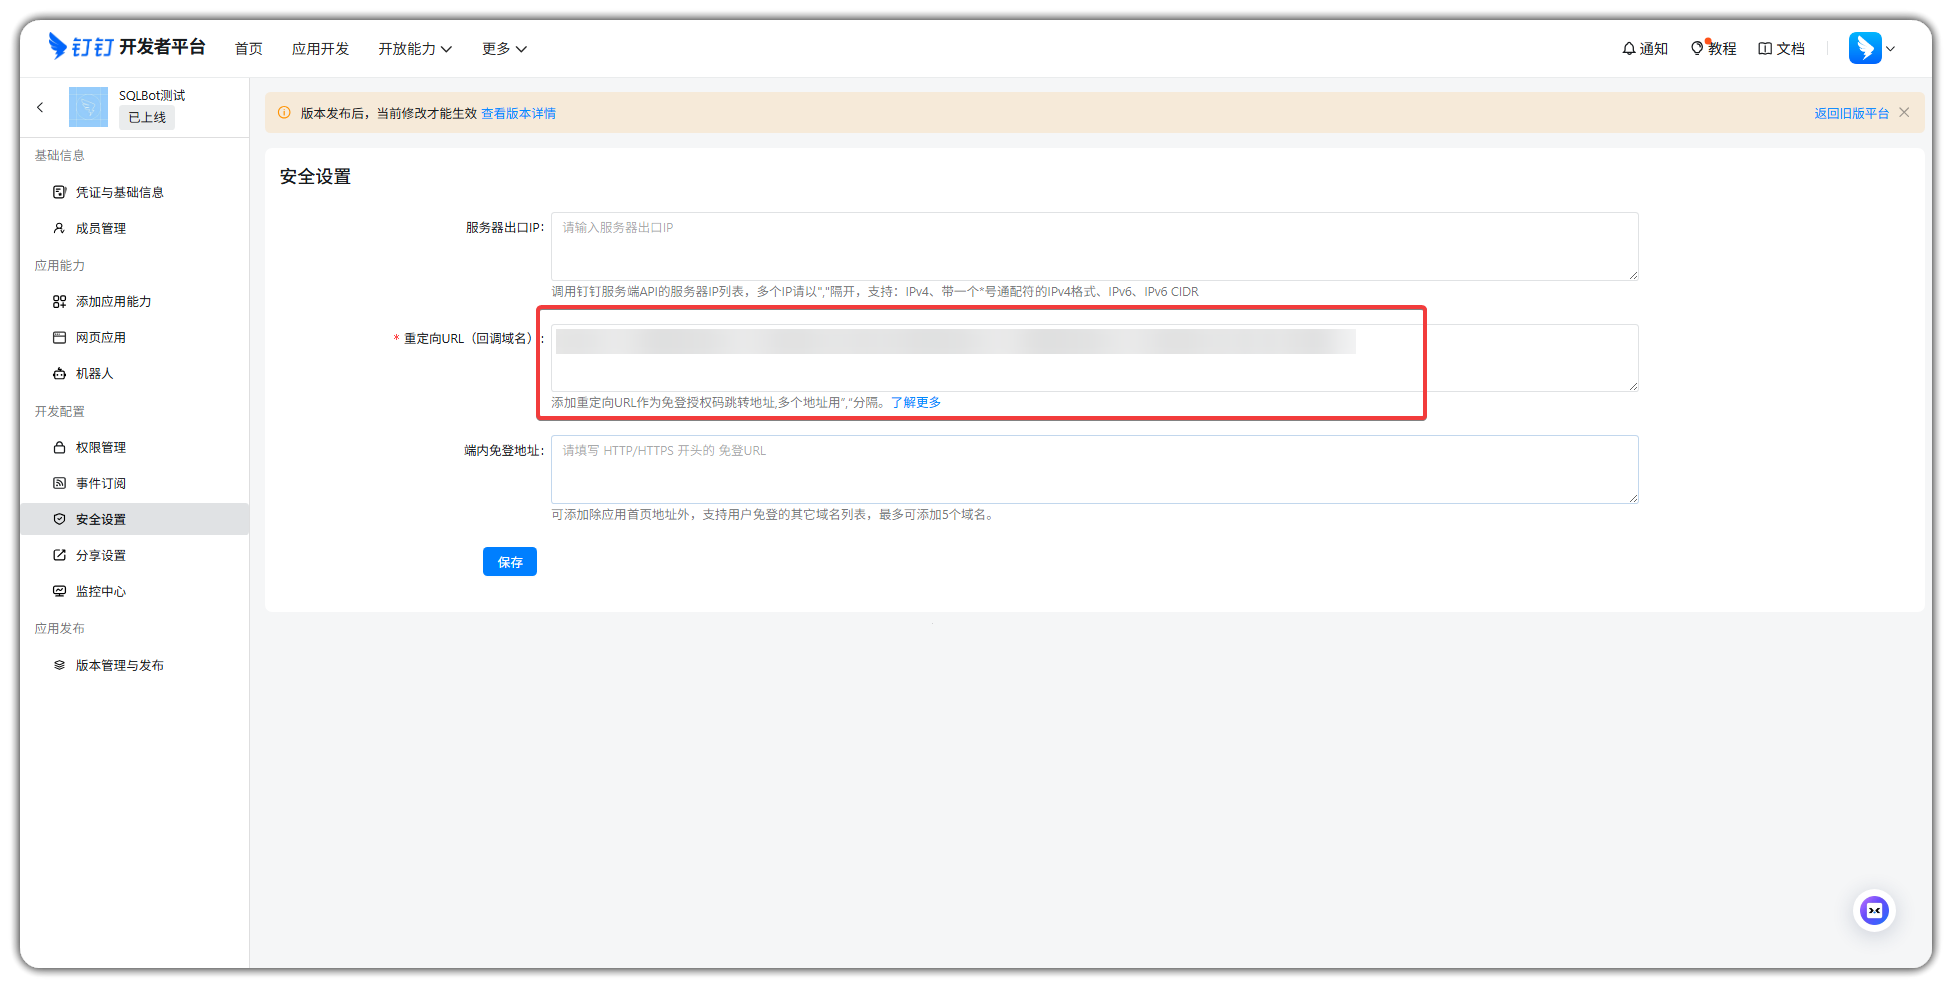
Task: Open 应用开发 in top navigation
Action: point(320,49)
